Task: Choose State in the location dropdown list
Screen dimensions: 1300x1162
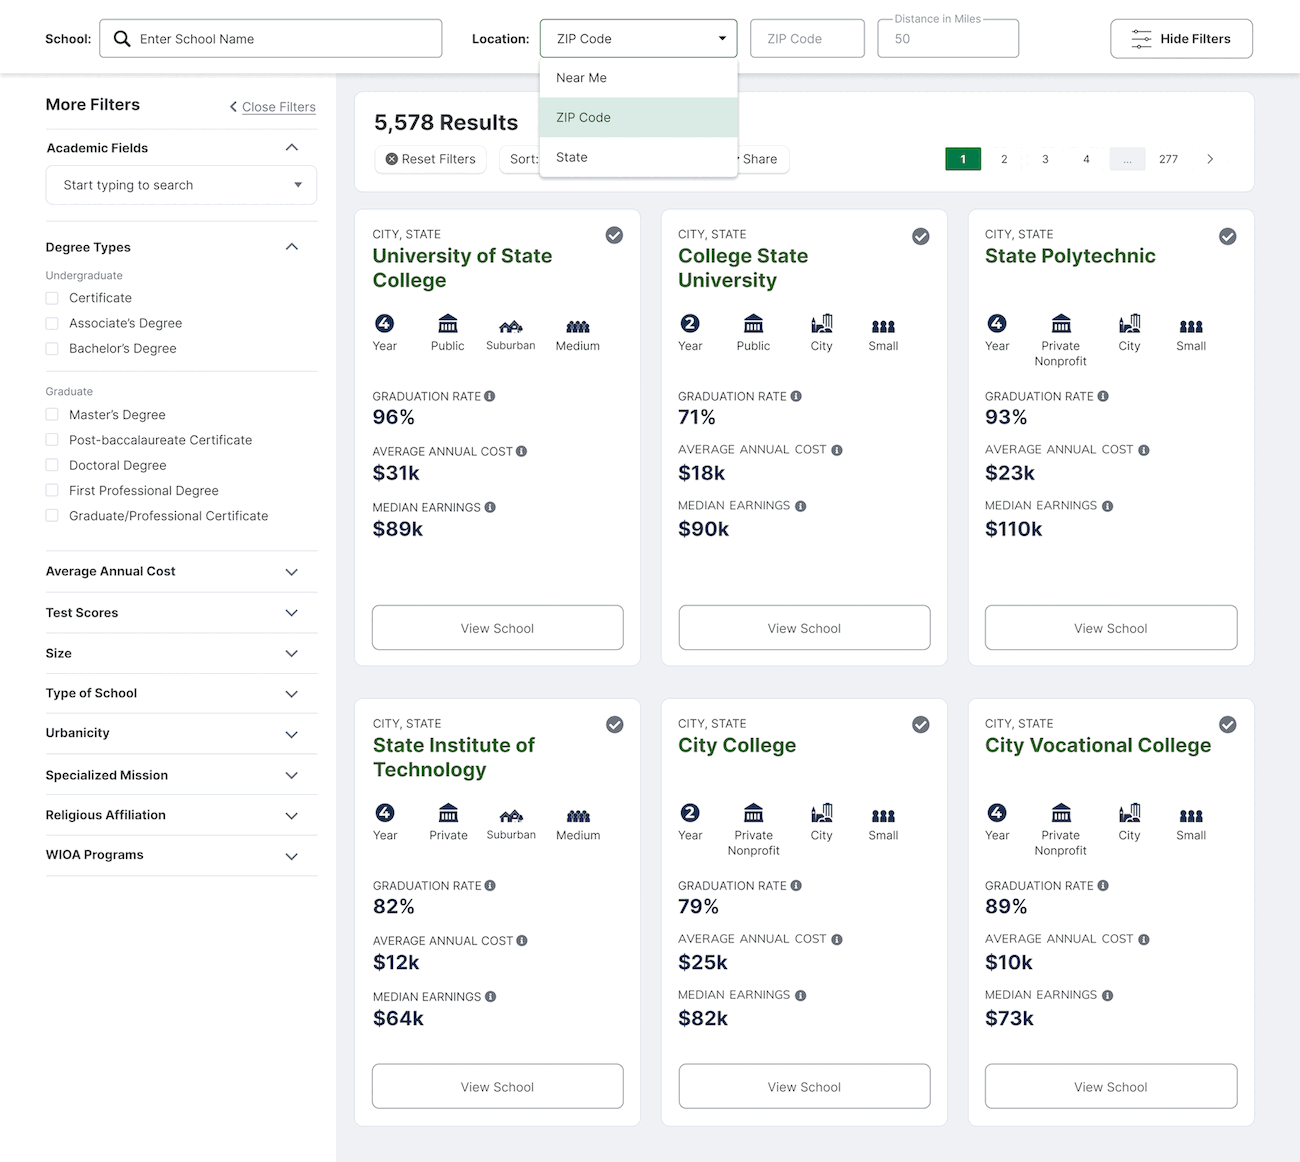Action: [x=638, y=157]
